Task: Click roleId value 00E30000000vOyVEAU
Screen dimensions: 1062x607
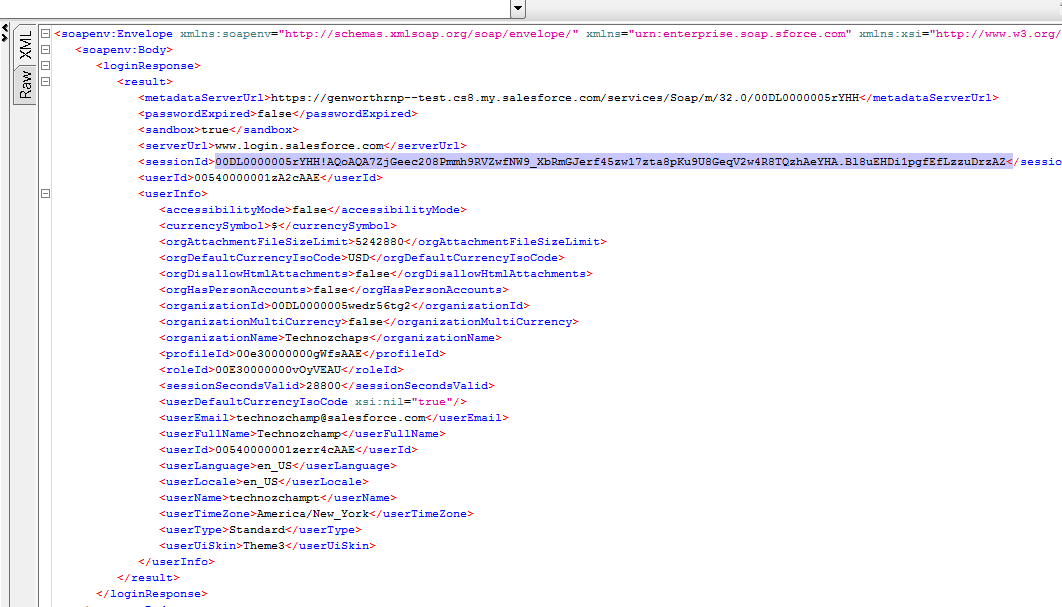Action: point(278,370)
